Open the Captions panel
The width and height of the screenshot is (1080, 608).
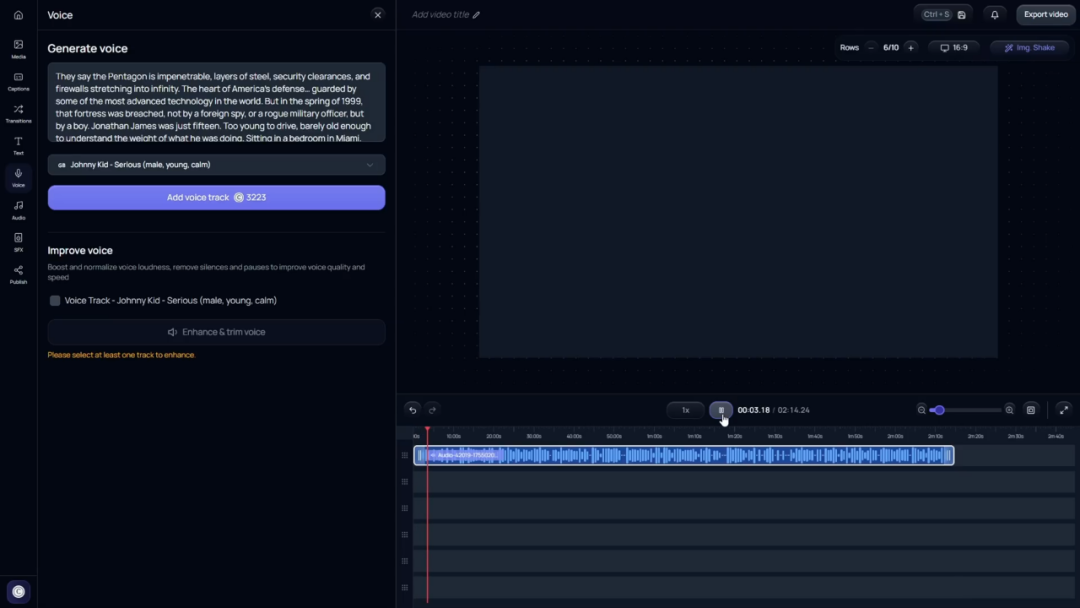[19, 81]
